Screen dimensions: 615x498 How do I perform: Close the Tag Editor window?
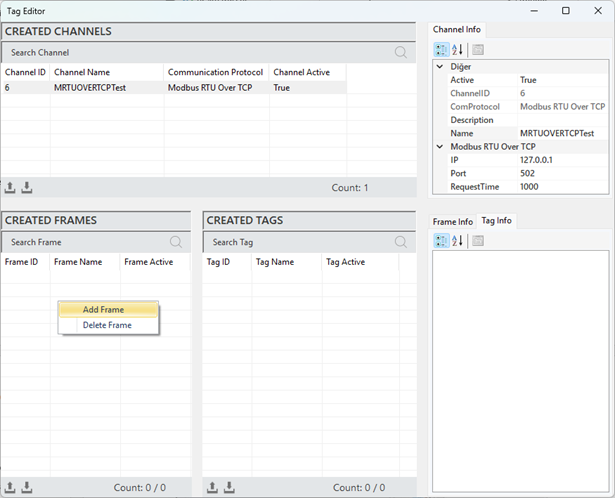click(x=598, y=11)
